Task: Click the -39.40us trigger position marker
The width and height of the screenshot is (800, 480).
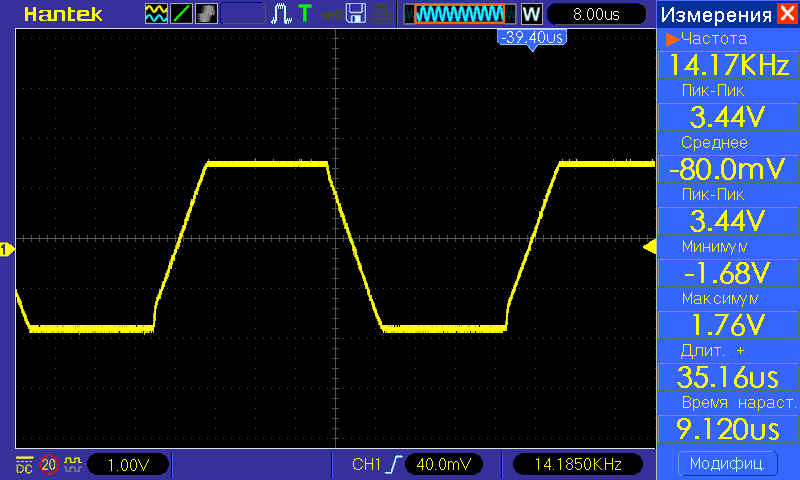Action: click(x=532, y=39)
